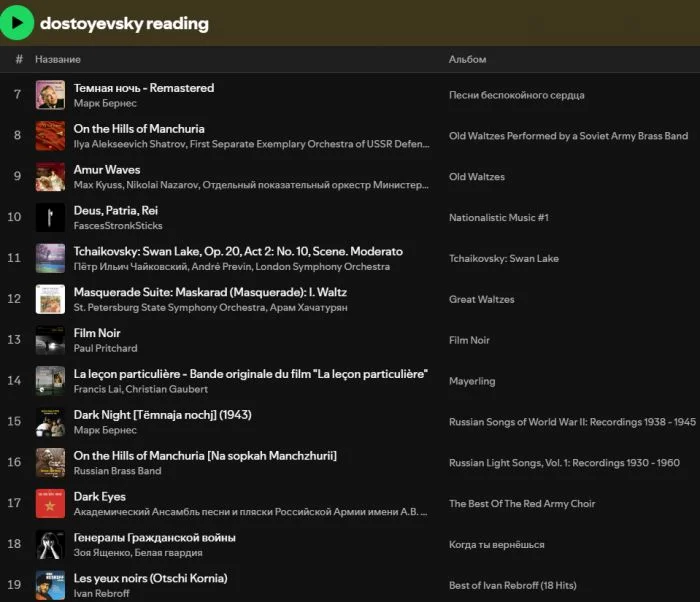Open "The Best Of The Red Army Choir" album

click(522, 504)
